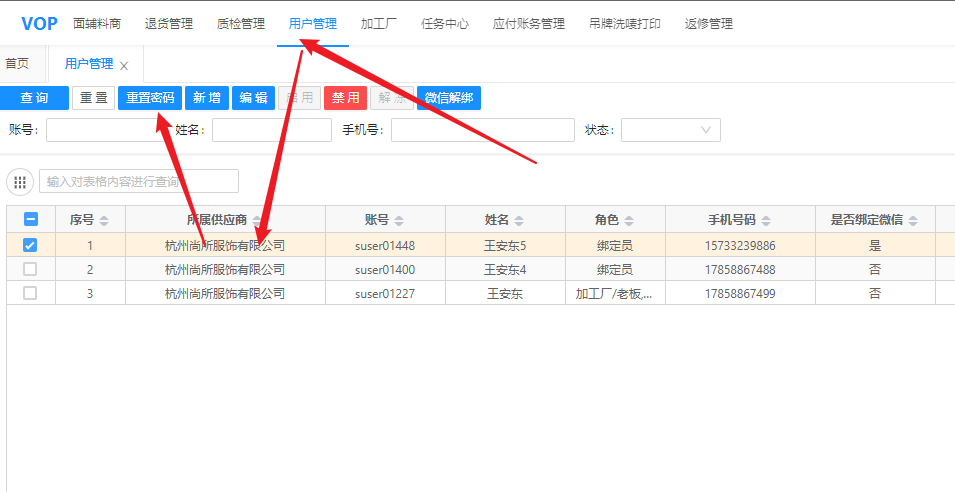Click the red 禁用 button
This screenshot has height=492, width=955.
(x=345, y=98)
